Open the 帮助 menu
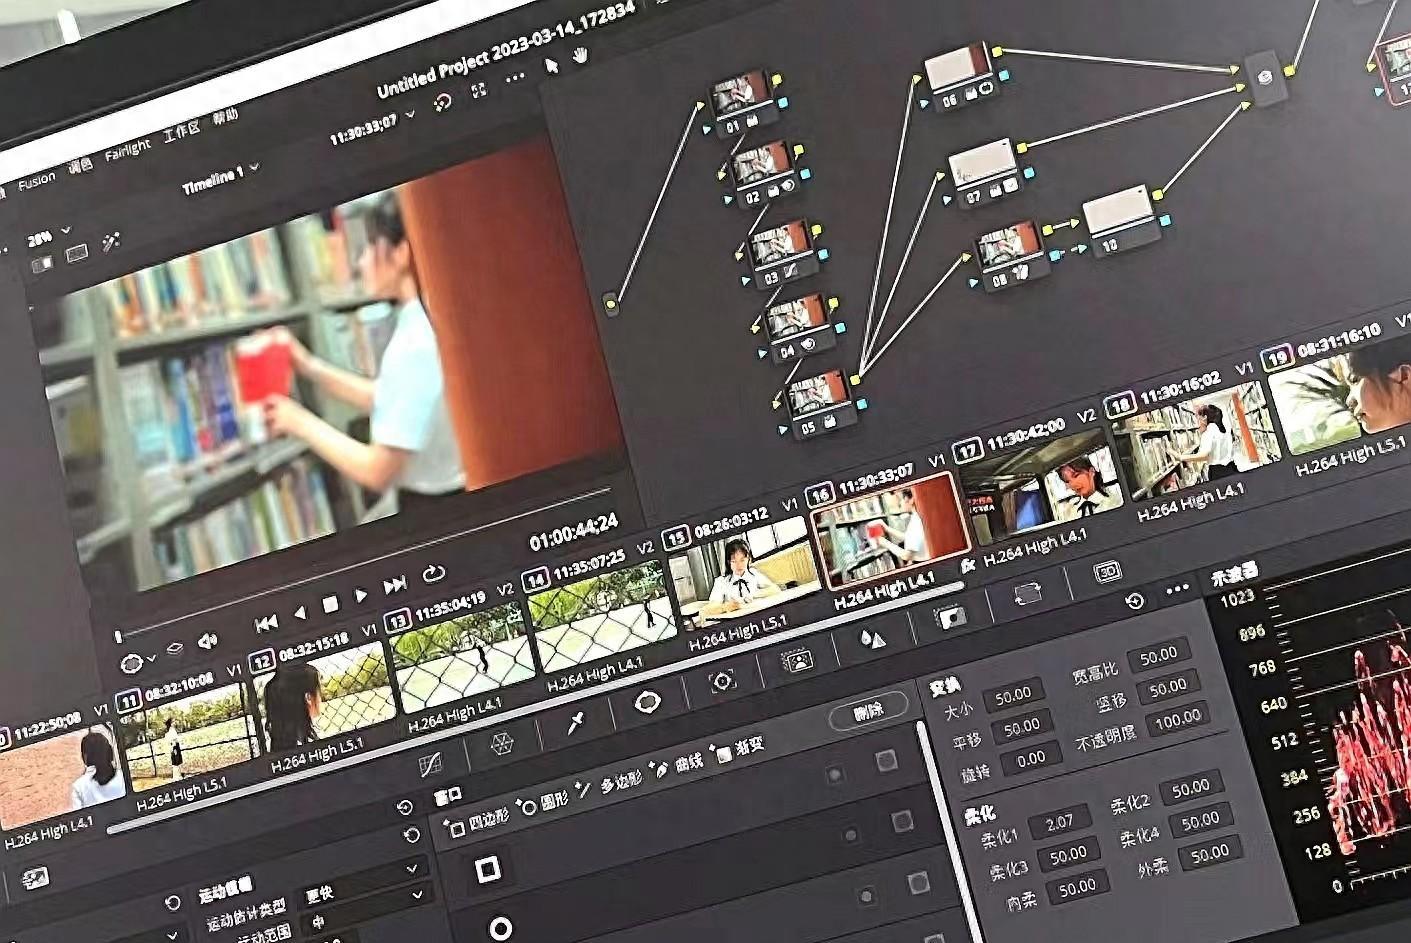The image size is (1411, 943). pyautogui.click(x=225, y=117)
